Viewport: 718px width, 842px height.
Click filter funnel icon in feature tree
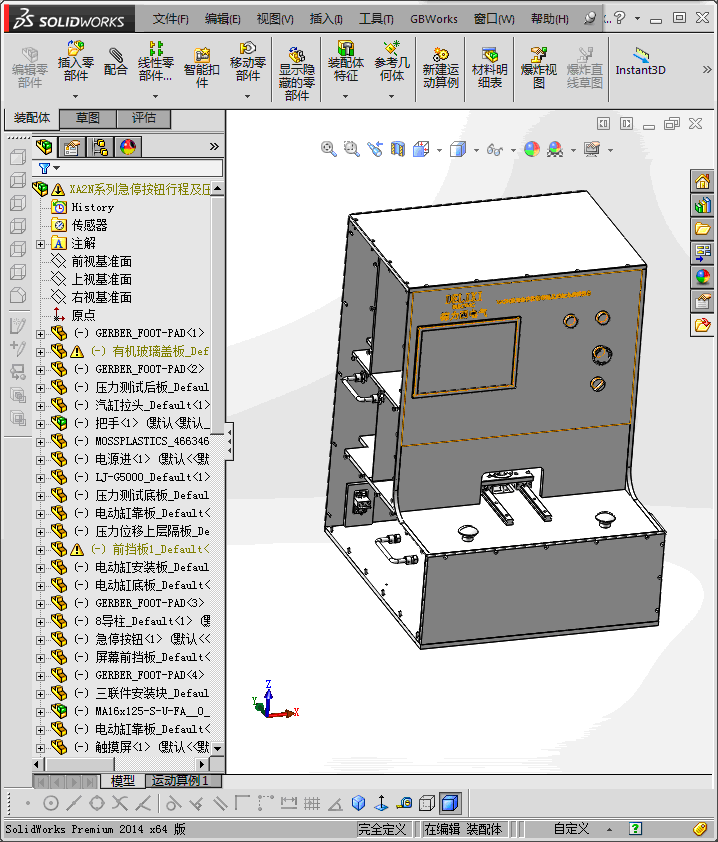pos(45,169)
